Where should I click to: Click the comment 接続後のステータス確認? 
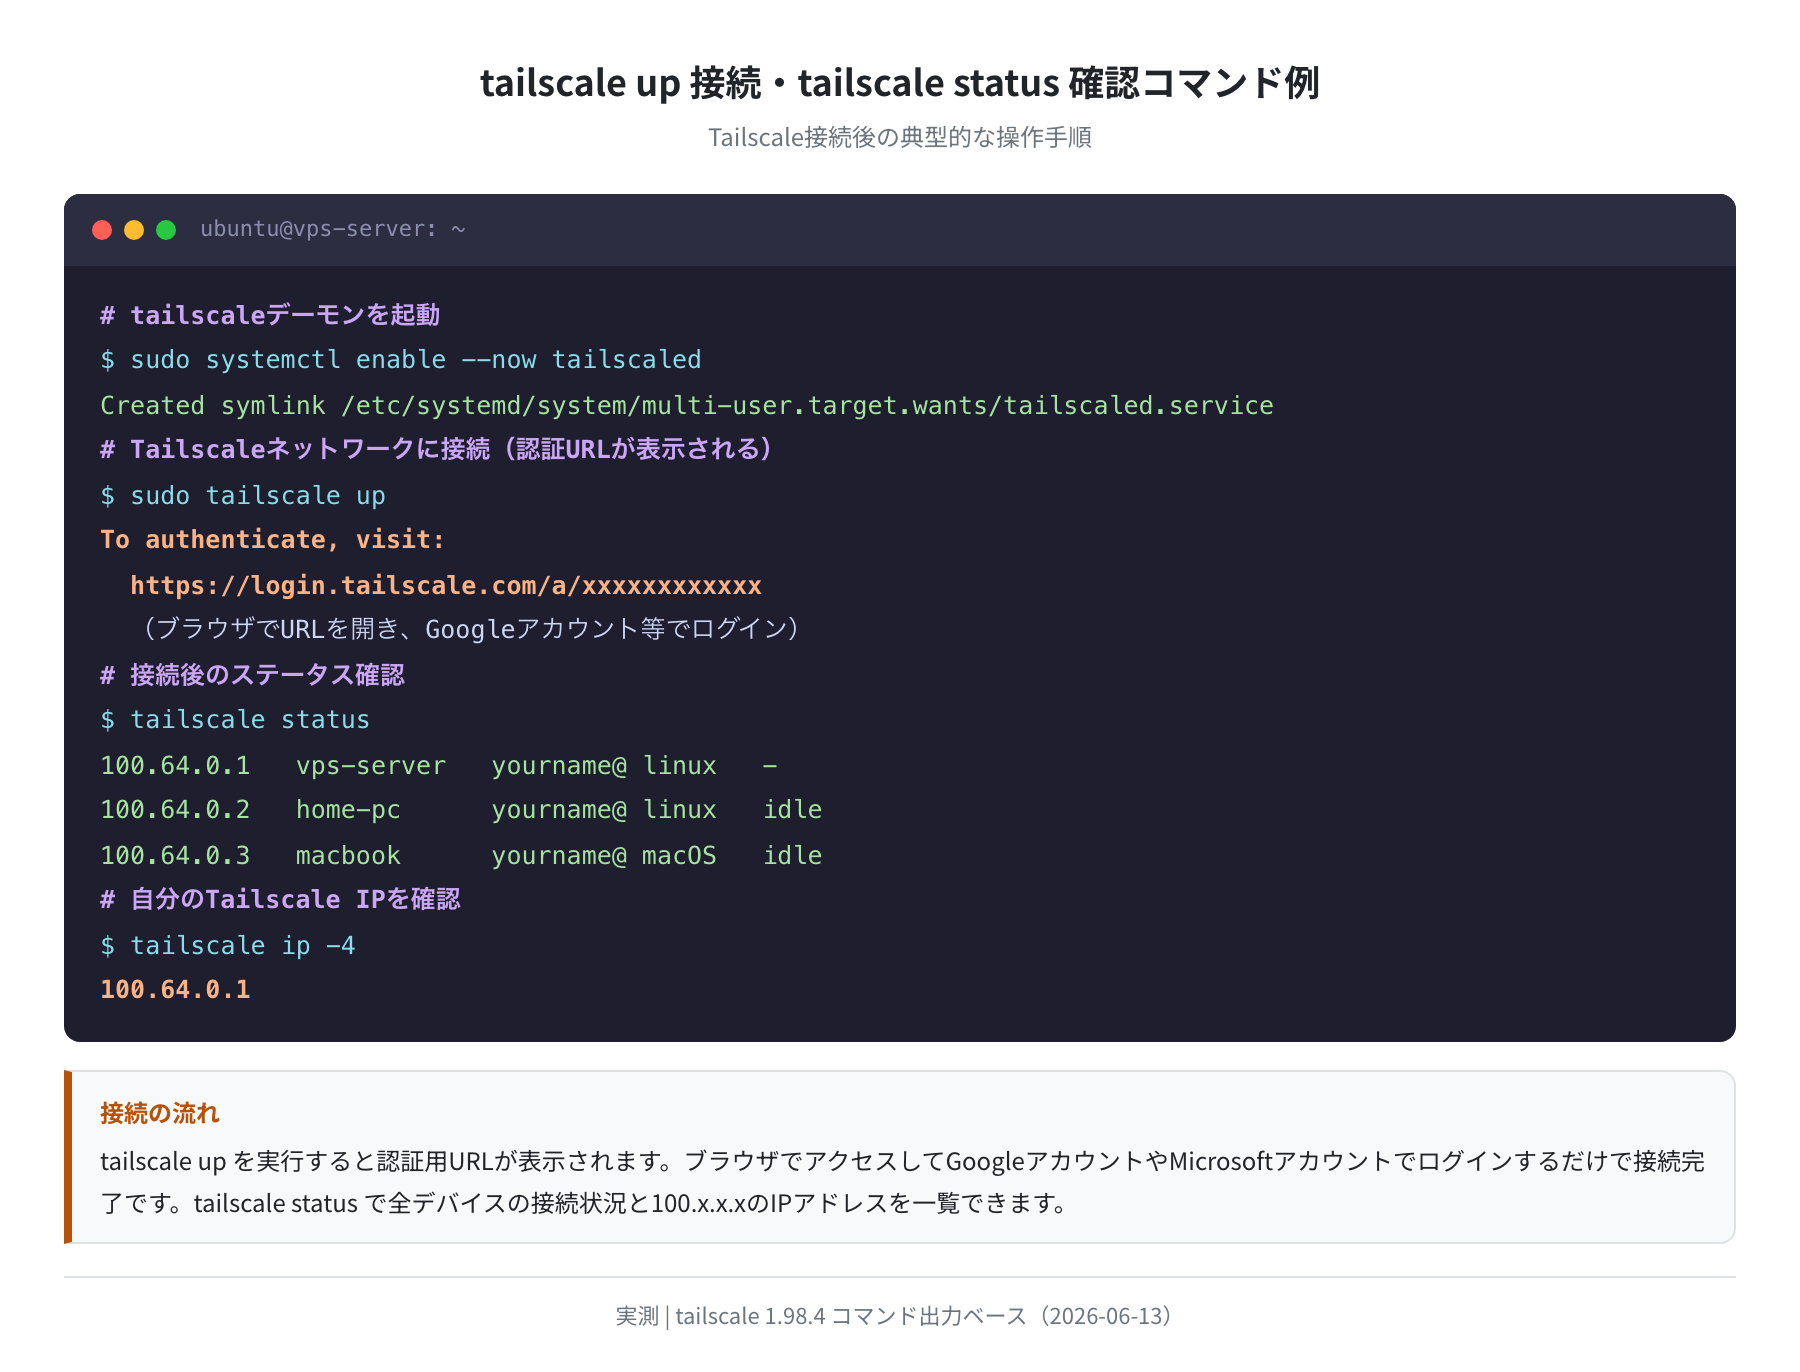coord(252,675)
